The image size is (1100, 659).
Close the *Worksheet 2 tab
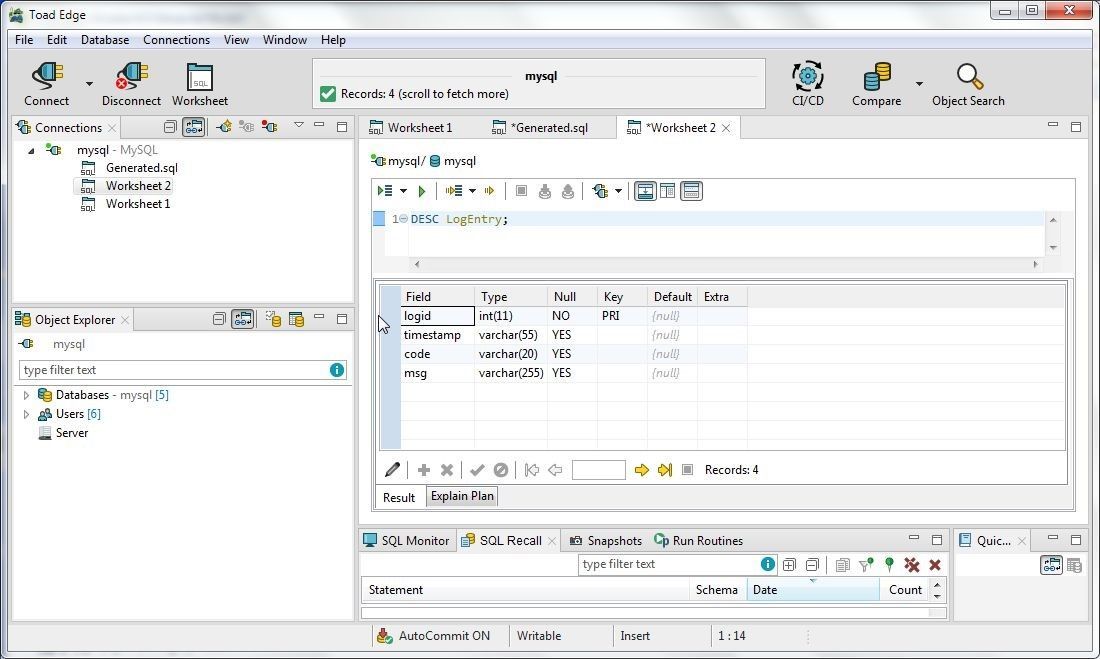coord(726,128)
